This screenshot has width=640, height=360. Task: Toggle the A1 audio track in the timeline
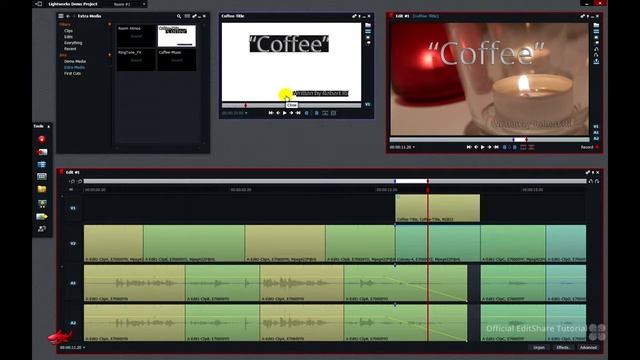point(73,283)
